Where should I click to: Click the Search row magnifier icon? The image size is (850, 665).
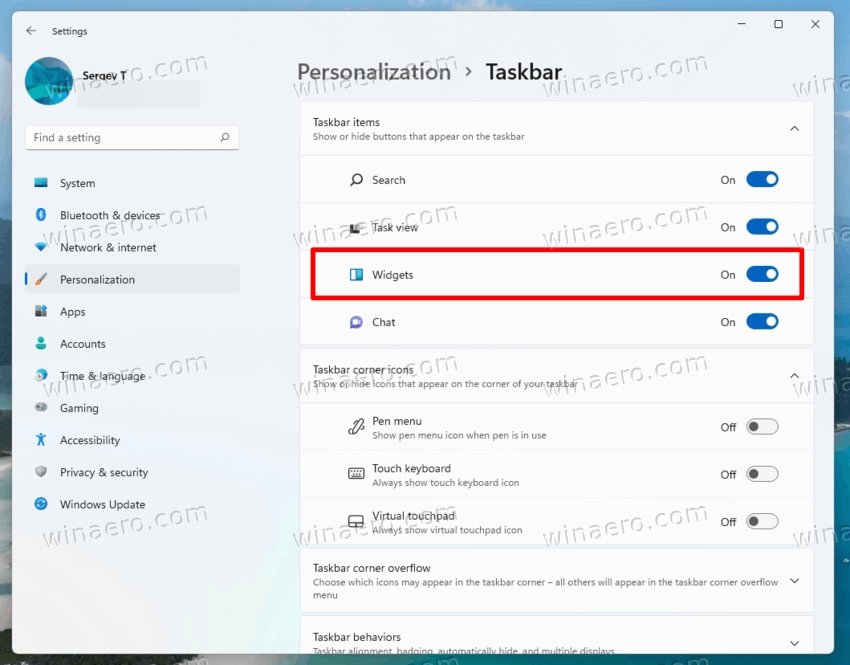coord(356,180)
